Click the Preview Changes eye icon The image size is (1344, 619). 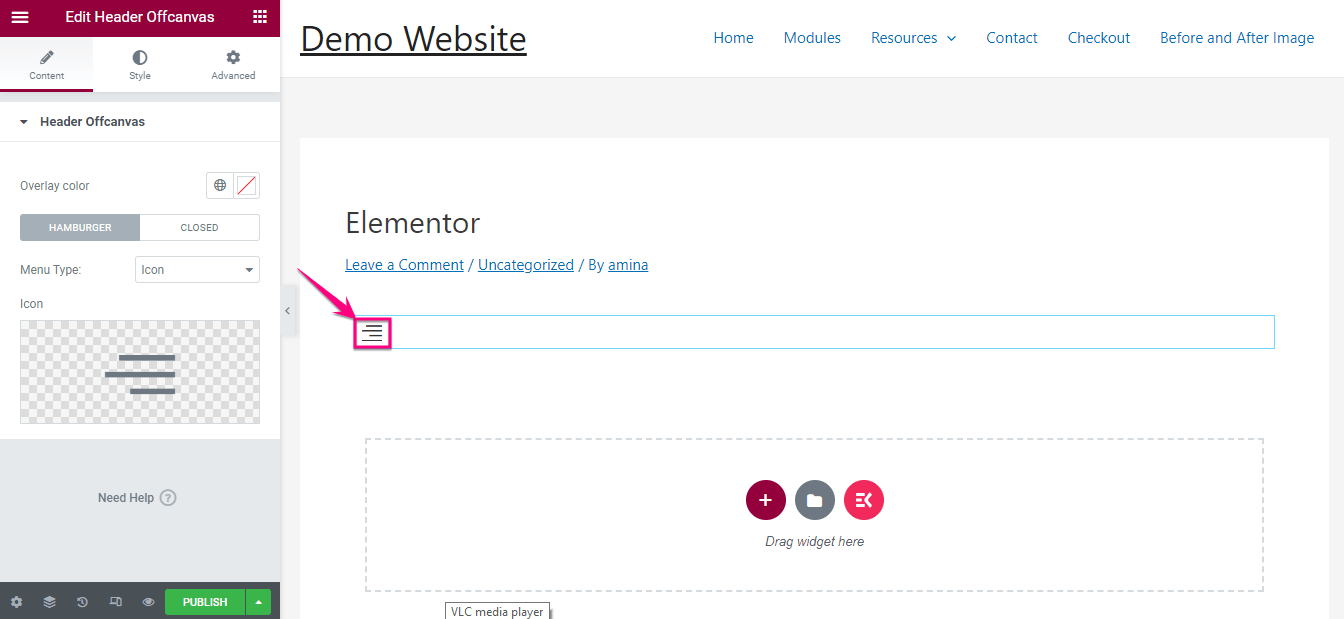click(148, 602)
